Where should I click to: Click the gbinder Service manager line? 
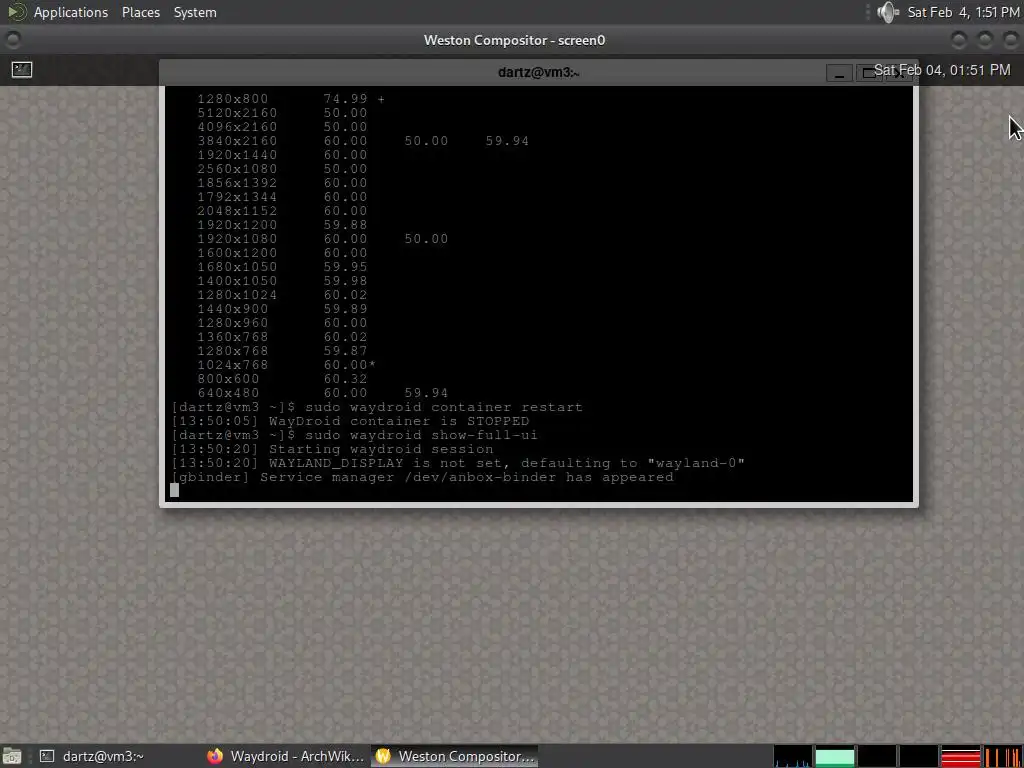click(x=422, y=477)
